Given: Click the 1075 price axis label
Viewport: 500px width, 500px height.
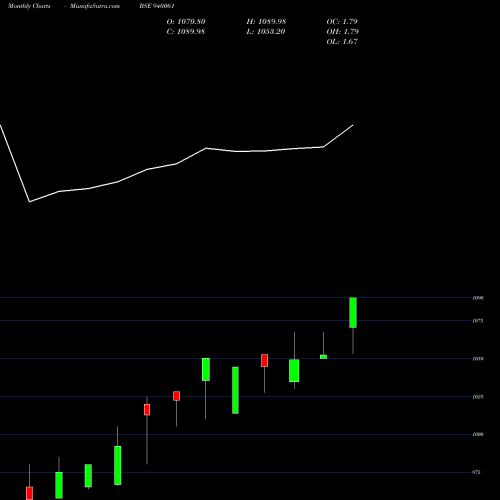Looking at the screenshot, I should [478, 321].
